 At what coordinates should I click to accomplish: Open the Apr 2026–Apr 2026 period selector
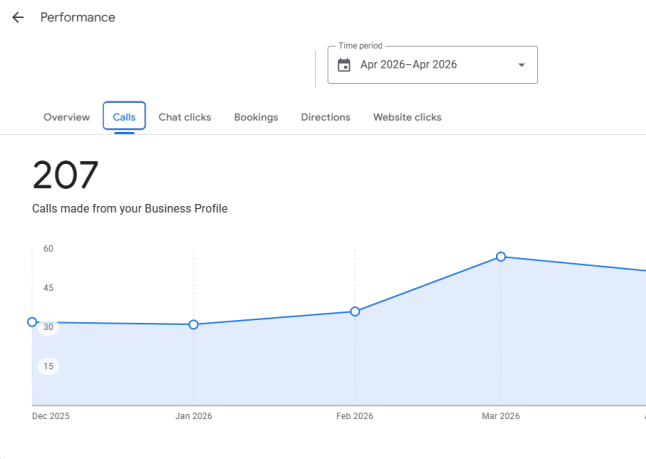point(432,65)
